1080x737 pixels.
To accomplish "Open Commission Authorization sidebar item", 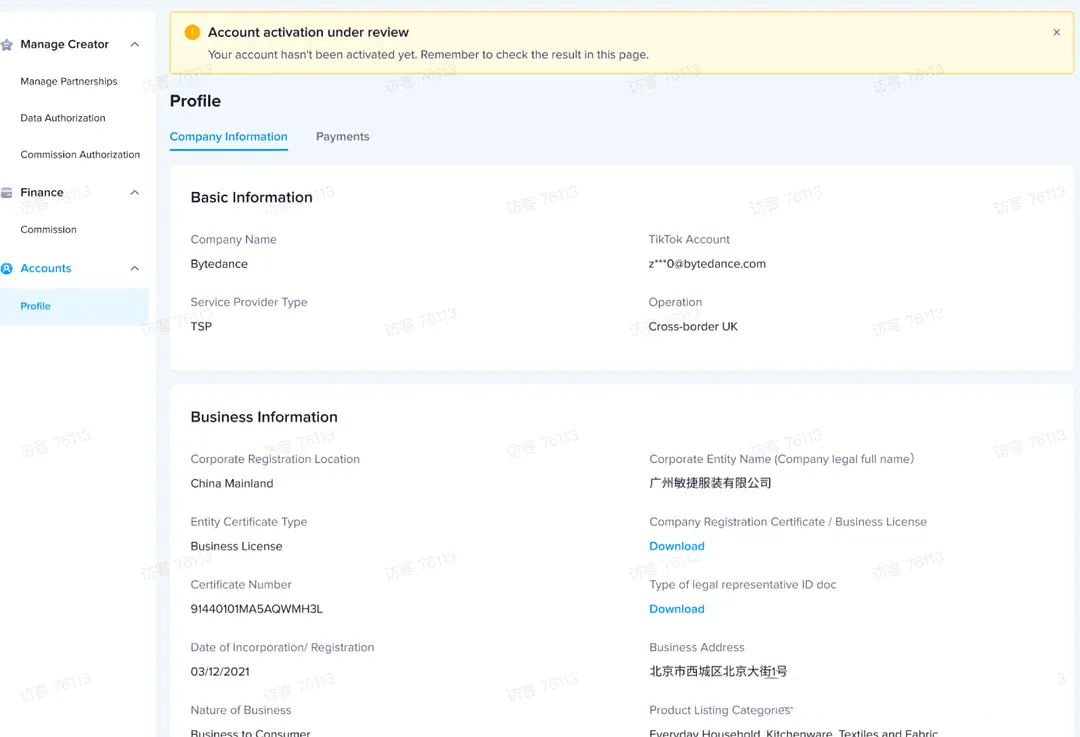I will coord(80,155).
